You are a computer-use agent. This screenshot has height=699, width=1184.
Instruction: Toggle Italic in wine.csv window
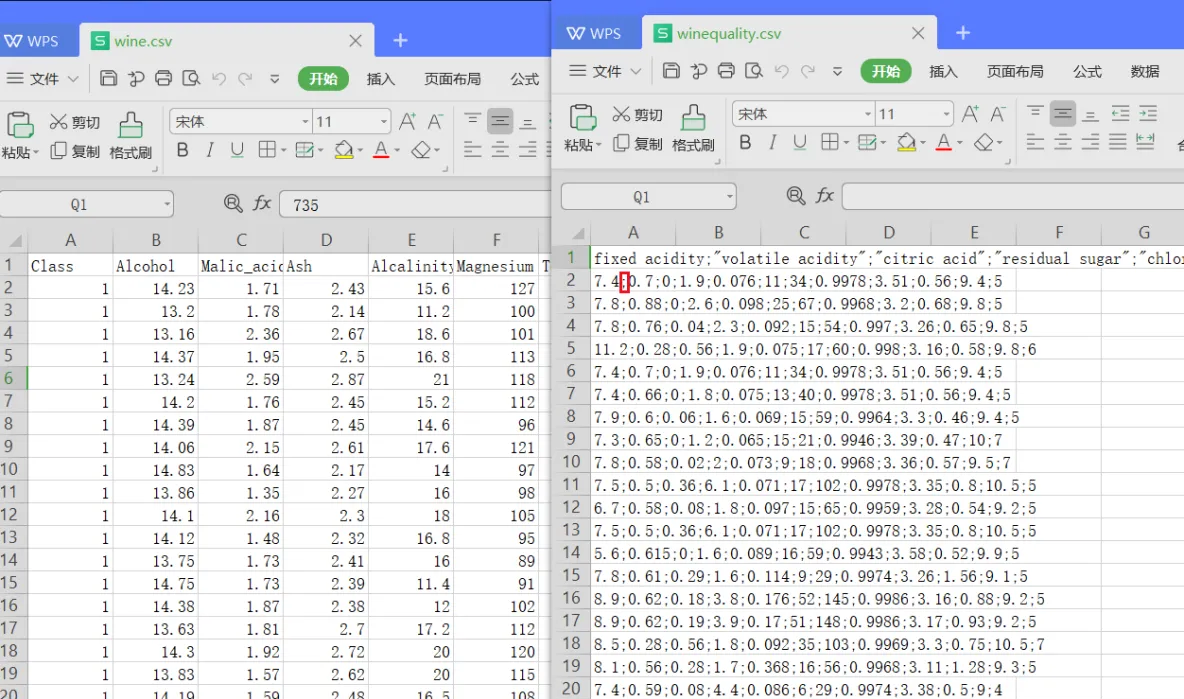click(210, 150)
